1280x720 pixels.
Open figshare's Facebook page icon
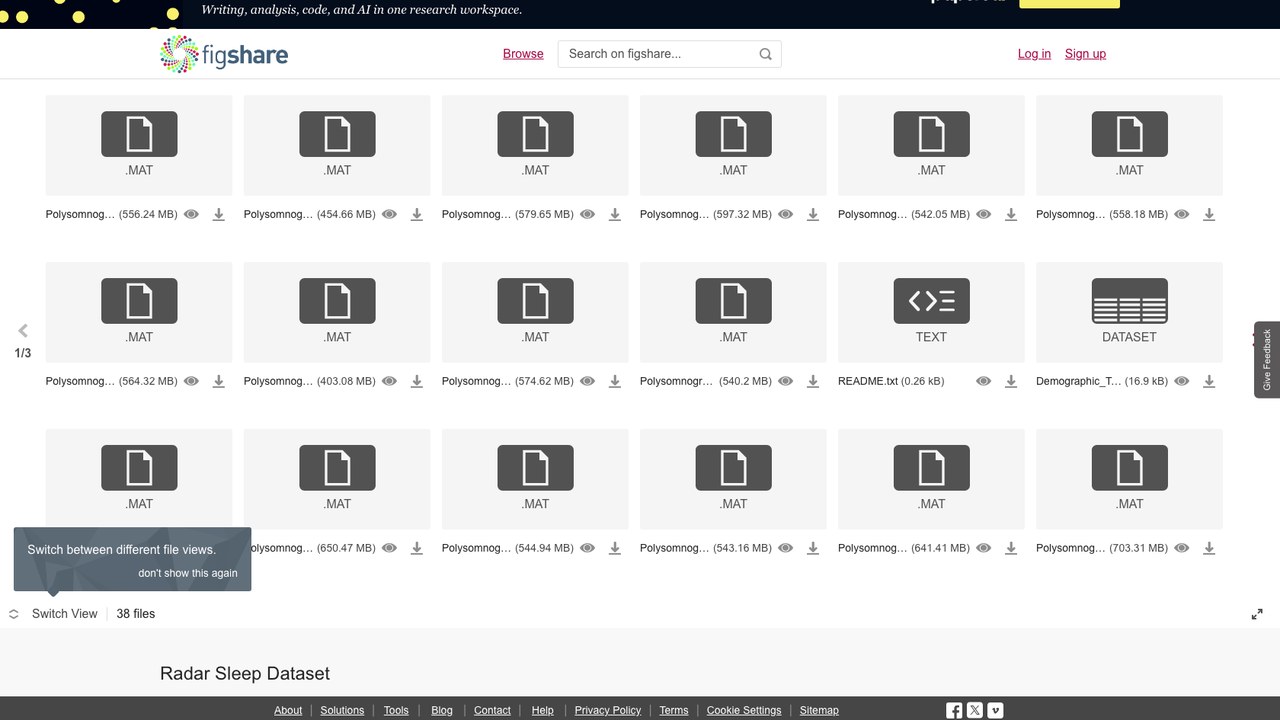tap(954, 710)
